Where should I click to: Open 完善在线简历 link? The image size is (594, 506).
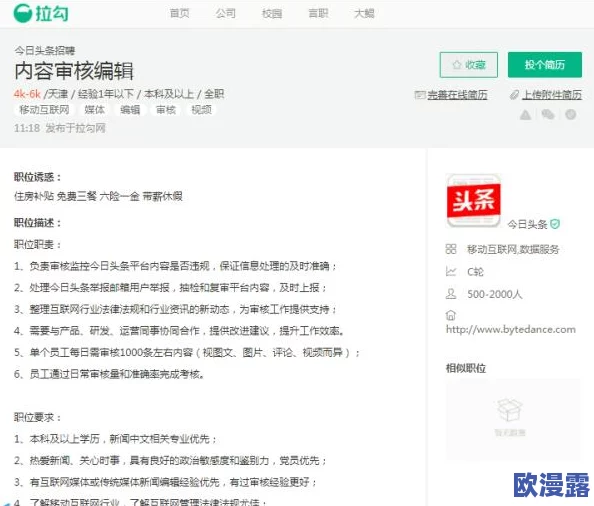click(x=457, y=95)
